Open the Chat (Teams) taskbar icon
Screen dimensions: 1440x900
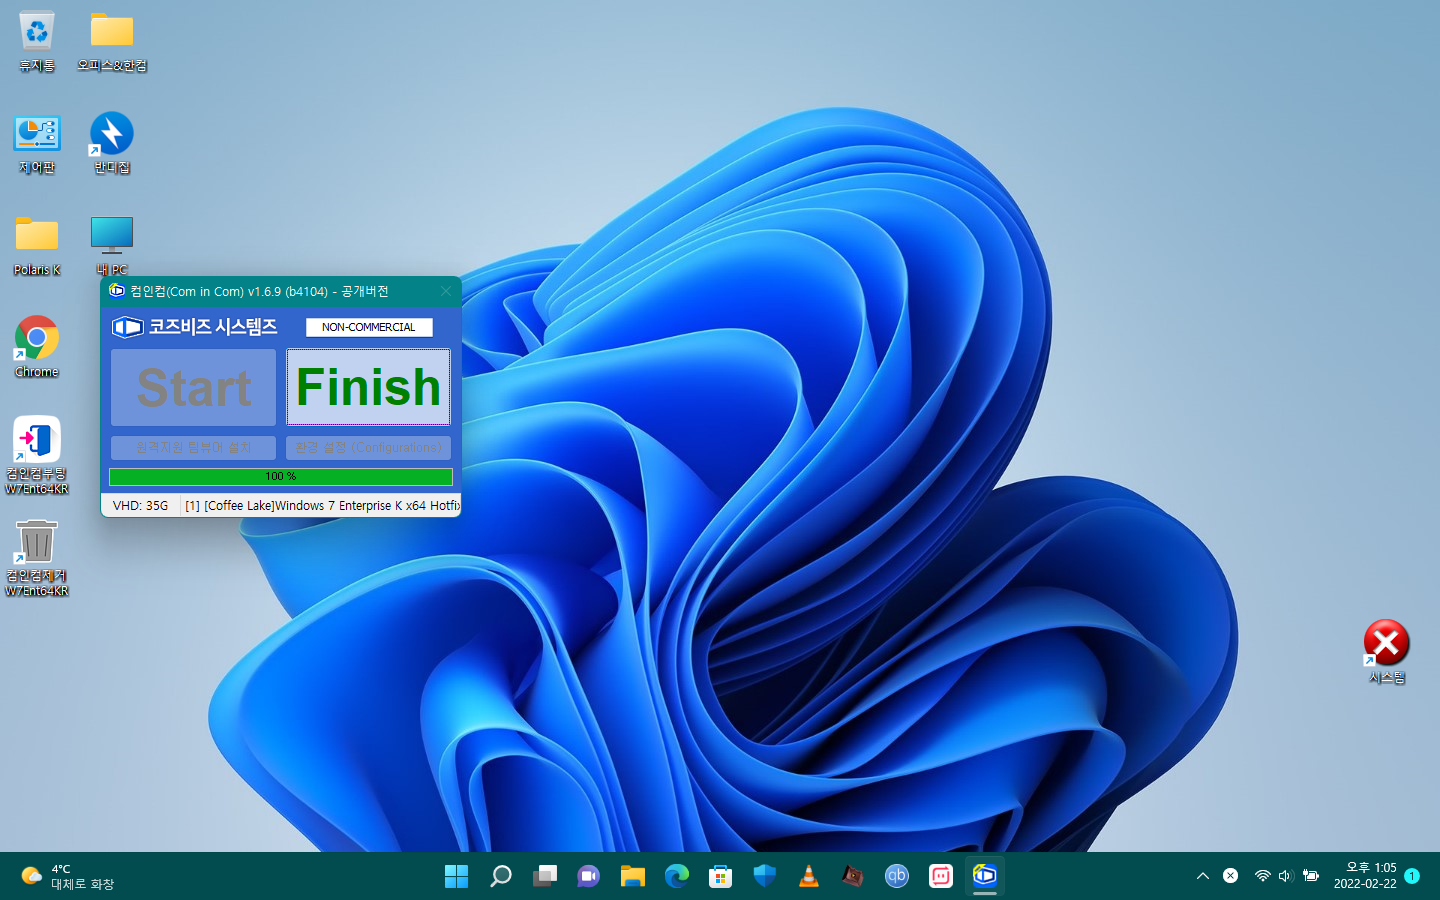(x=589, y=876)
